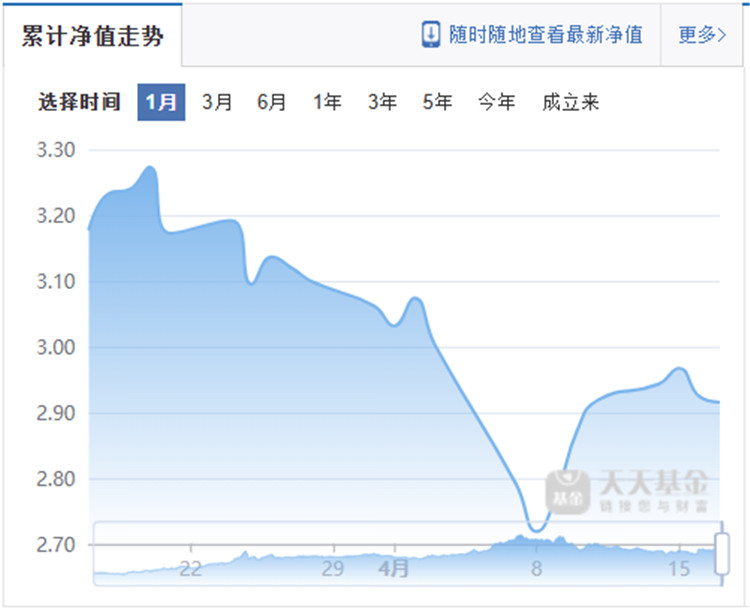Click the mobile download icon
Image resolution: width=750 pixels, height=615 pixels.
430,34
